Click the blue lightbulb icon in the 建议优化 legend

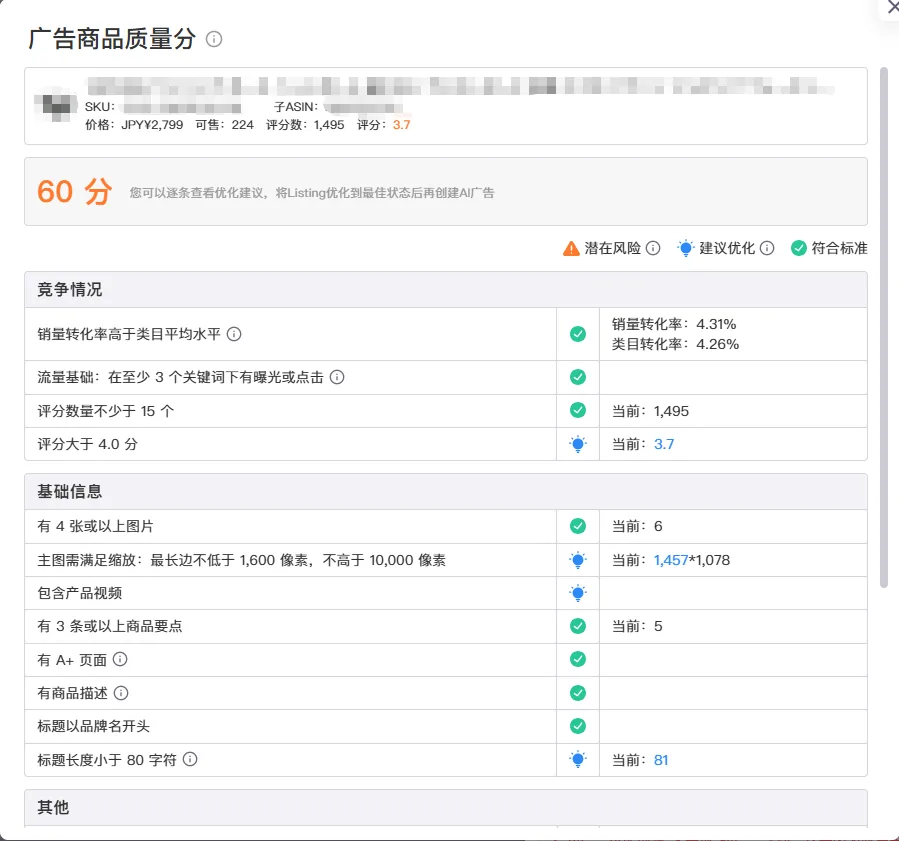coord(685,248)
